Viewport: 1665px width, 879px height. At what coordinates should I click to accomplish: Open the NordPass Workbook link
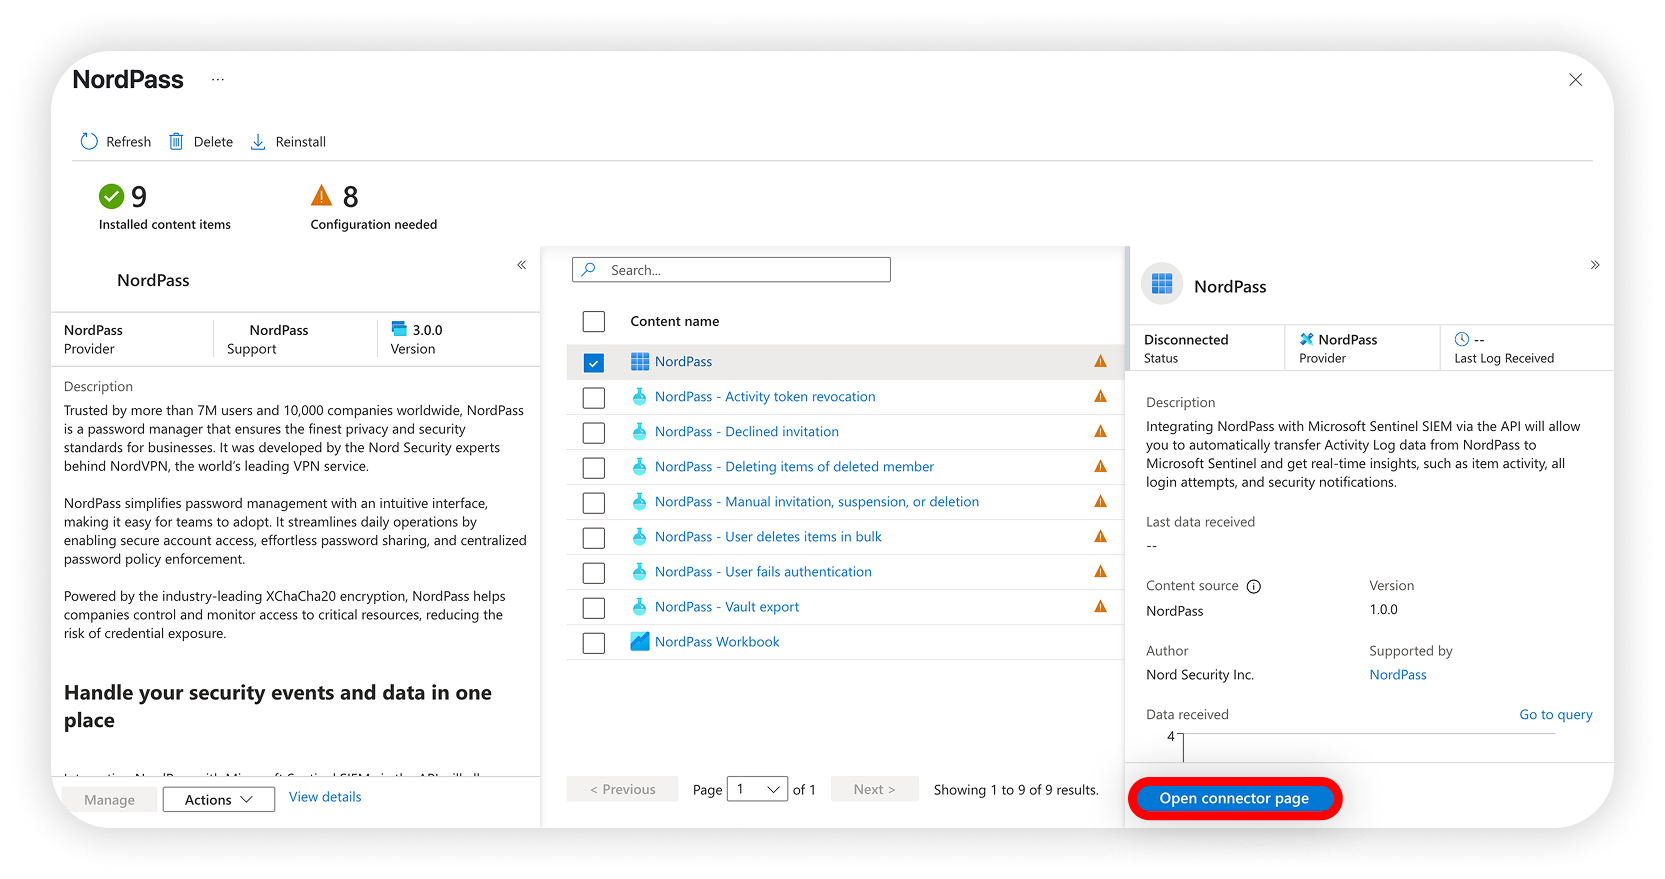717,642
